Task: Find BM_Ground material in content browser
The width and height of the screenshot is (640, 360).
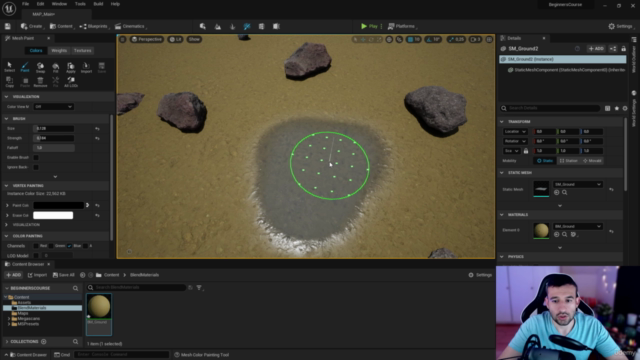Action: 564,234
